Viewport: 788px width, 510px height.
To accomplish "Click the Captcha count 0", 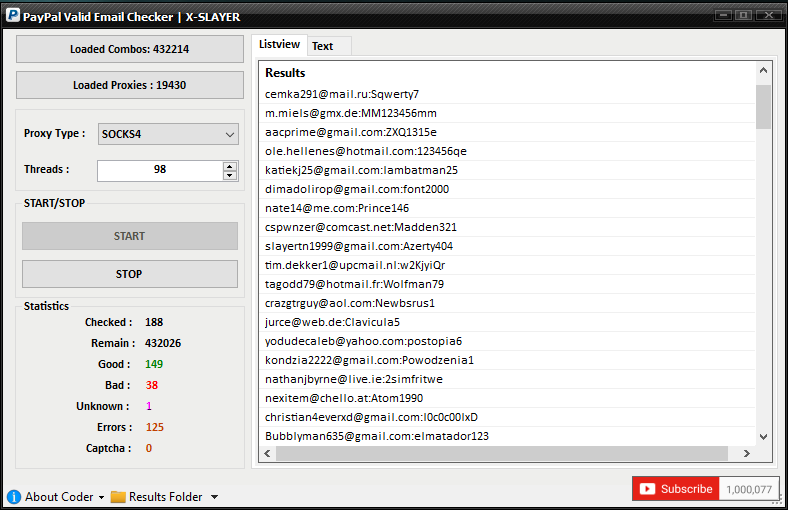I will pyautogui.click(x=149, y=448).
